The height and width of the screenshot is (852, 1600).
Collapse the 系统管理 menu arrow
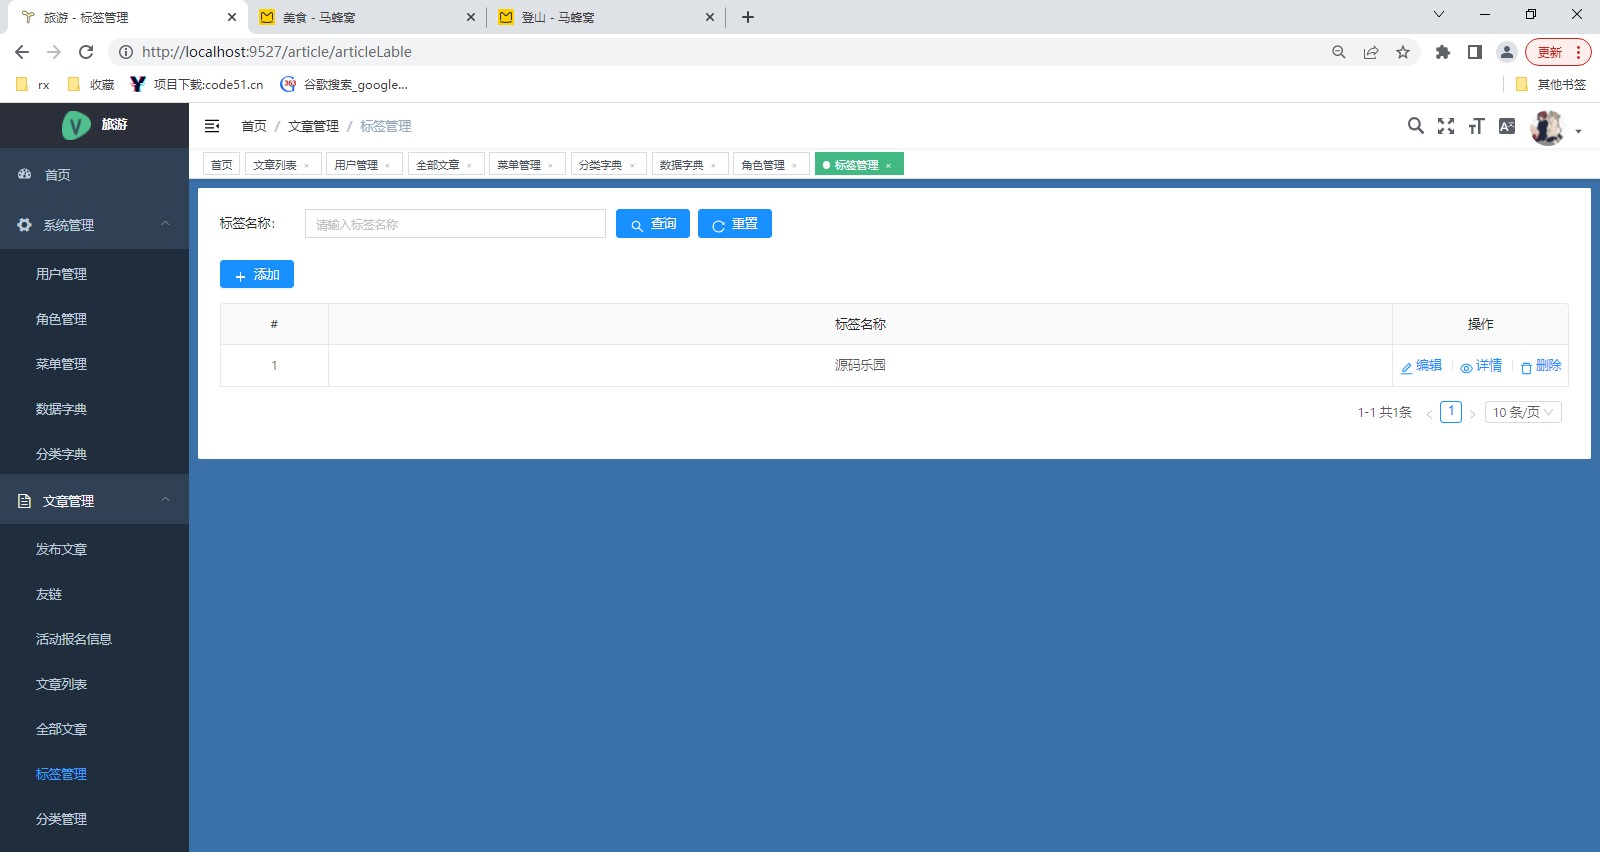point(166,224)
